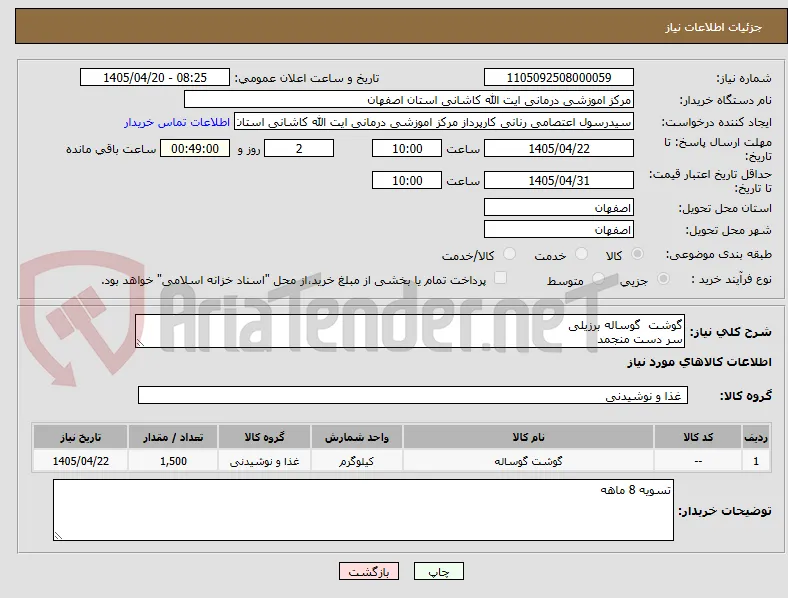The height and width of the screenshot is (598, 788).
Task: Click the row number 1 cell
Action: (755, 461)
